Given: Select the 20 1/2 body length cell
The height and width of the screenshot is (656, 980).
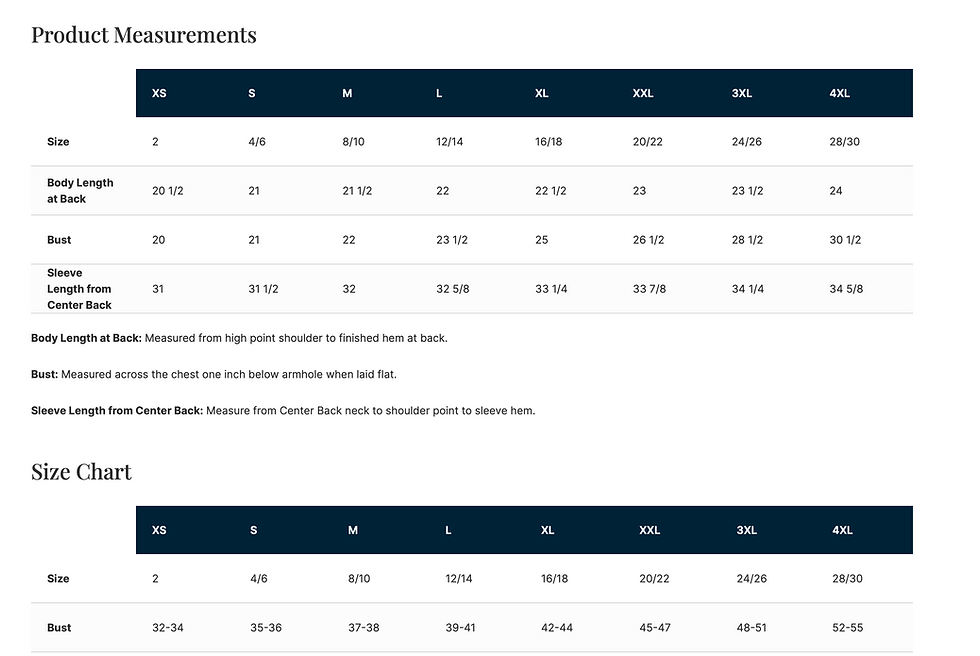Looking at the screenshot, I should click(165, 191).
